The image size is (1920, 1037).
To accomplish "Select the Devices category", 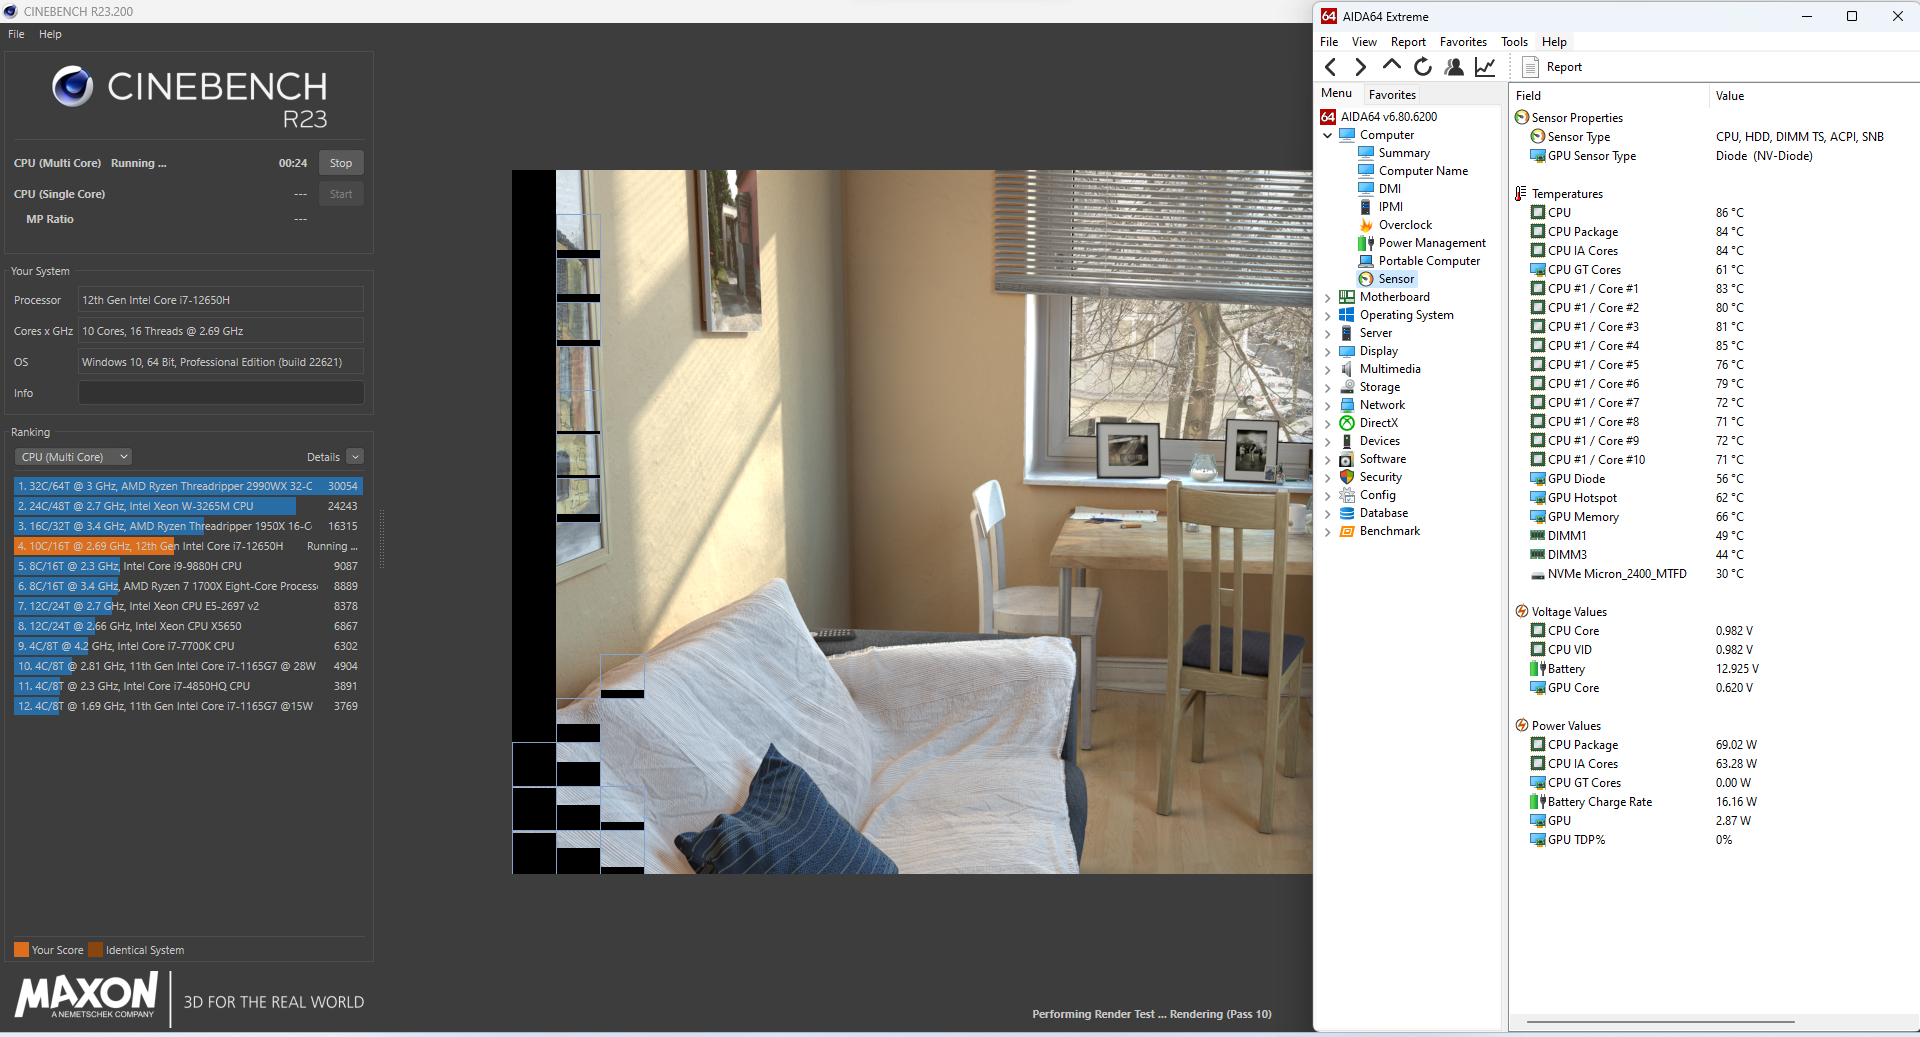I will click(x=1379, y=441).
